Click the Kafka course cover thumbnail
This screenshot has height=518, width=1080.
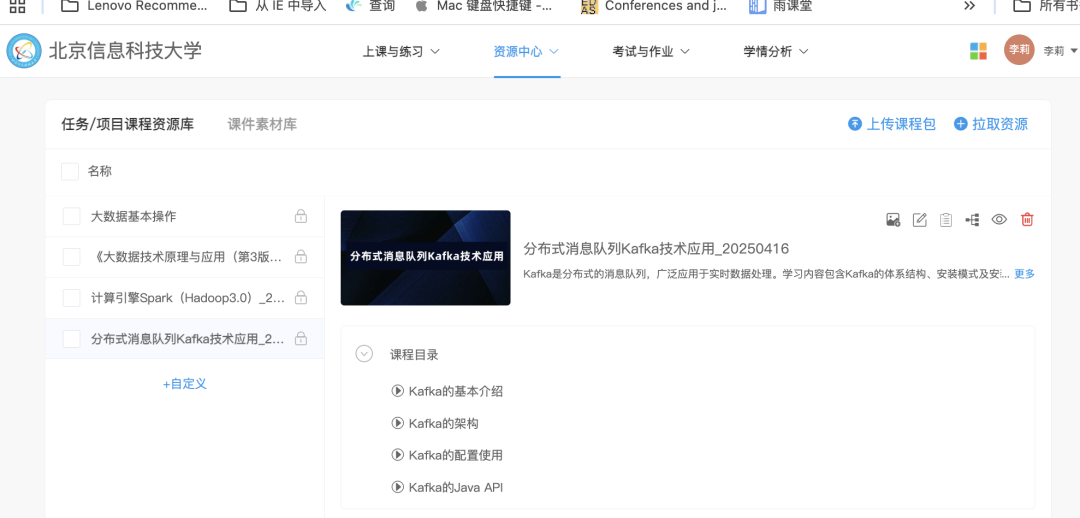coord(425,257)
